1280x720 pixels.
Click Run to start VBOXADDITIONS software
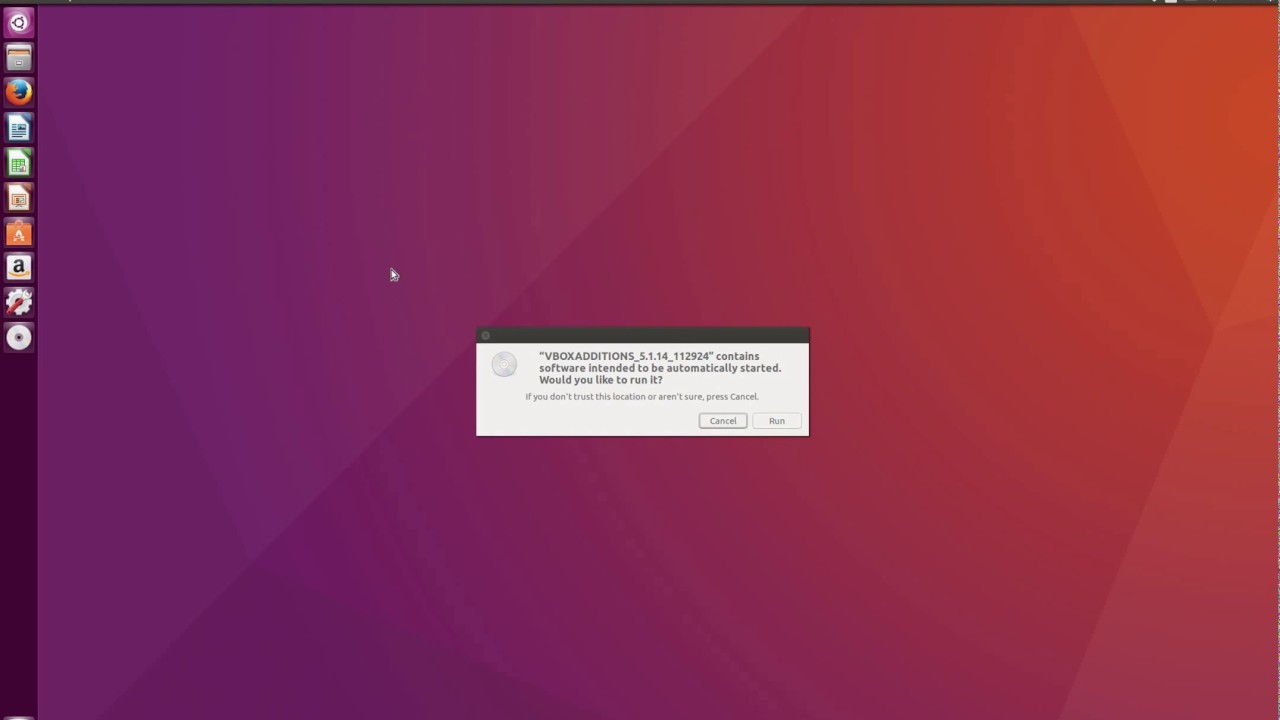tap(777, 421)
